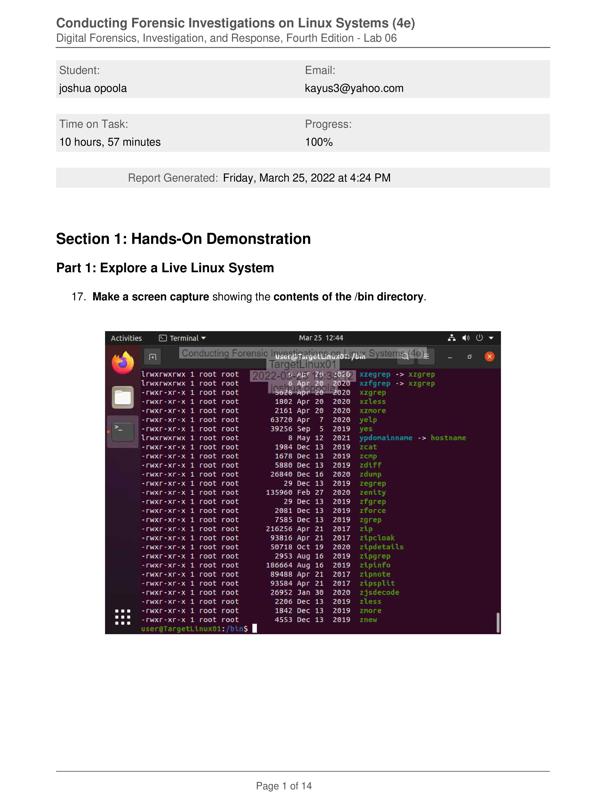Click the zgrep file entry

370,520
